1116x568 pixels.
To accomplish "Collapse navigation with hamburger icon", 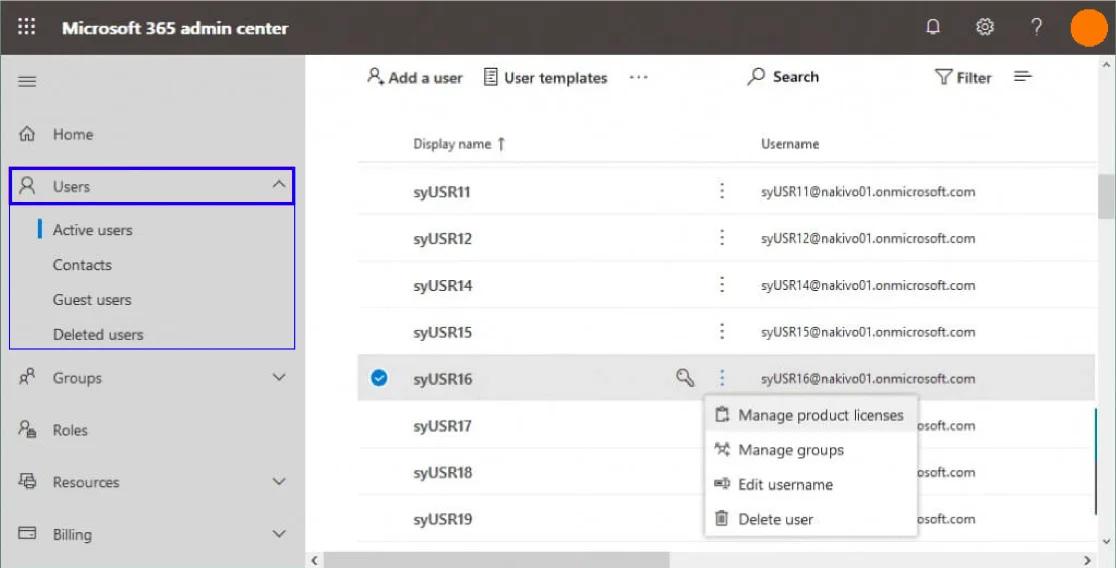I will pyautogui.click(x=27, y=81).
